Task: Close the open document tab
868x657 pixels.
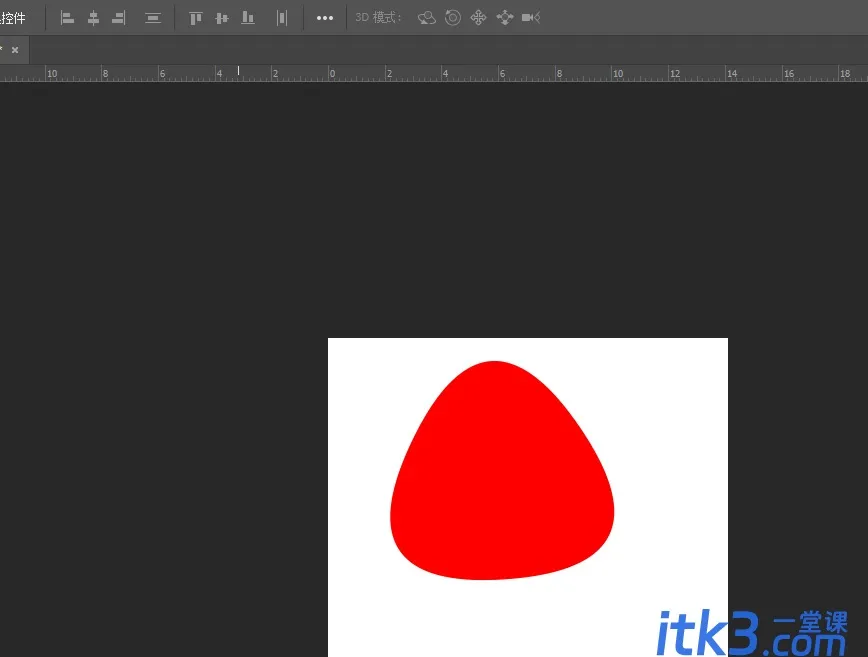Action: click(x=15, y=50)
